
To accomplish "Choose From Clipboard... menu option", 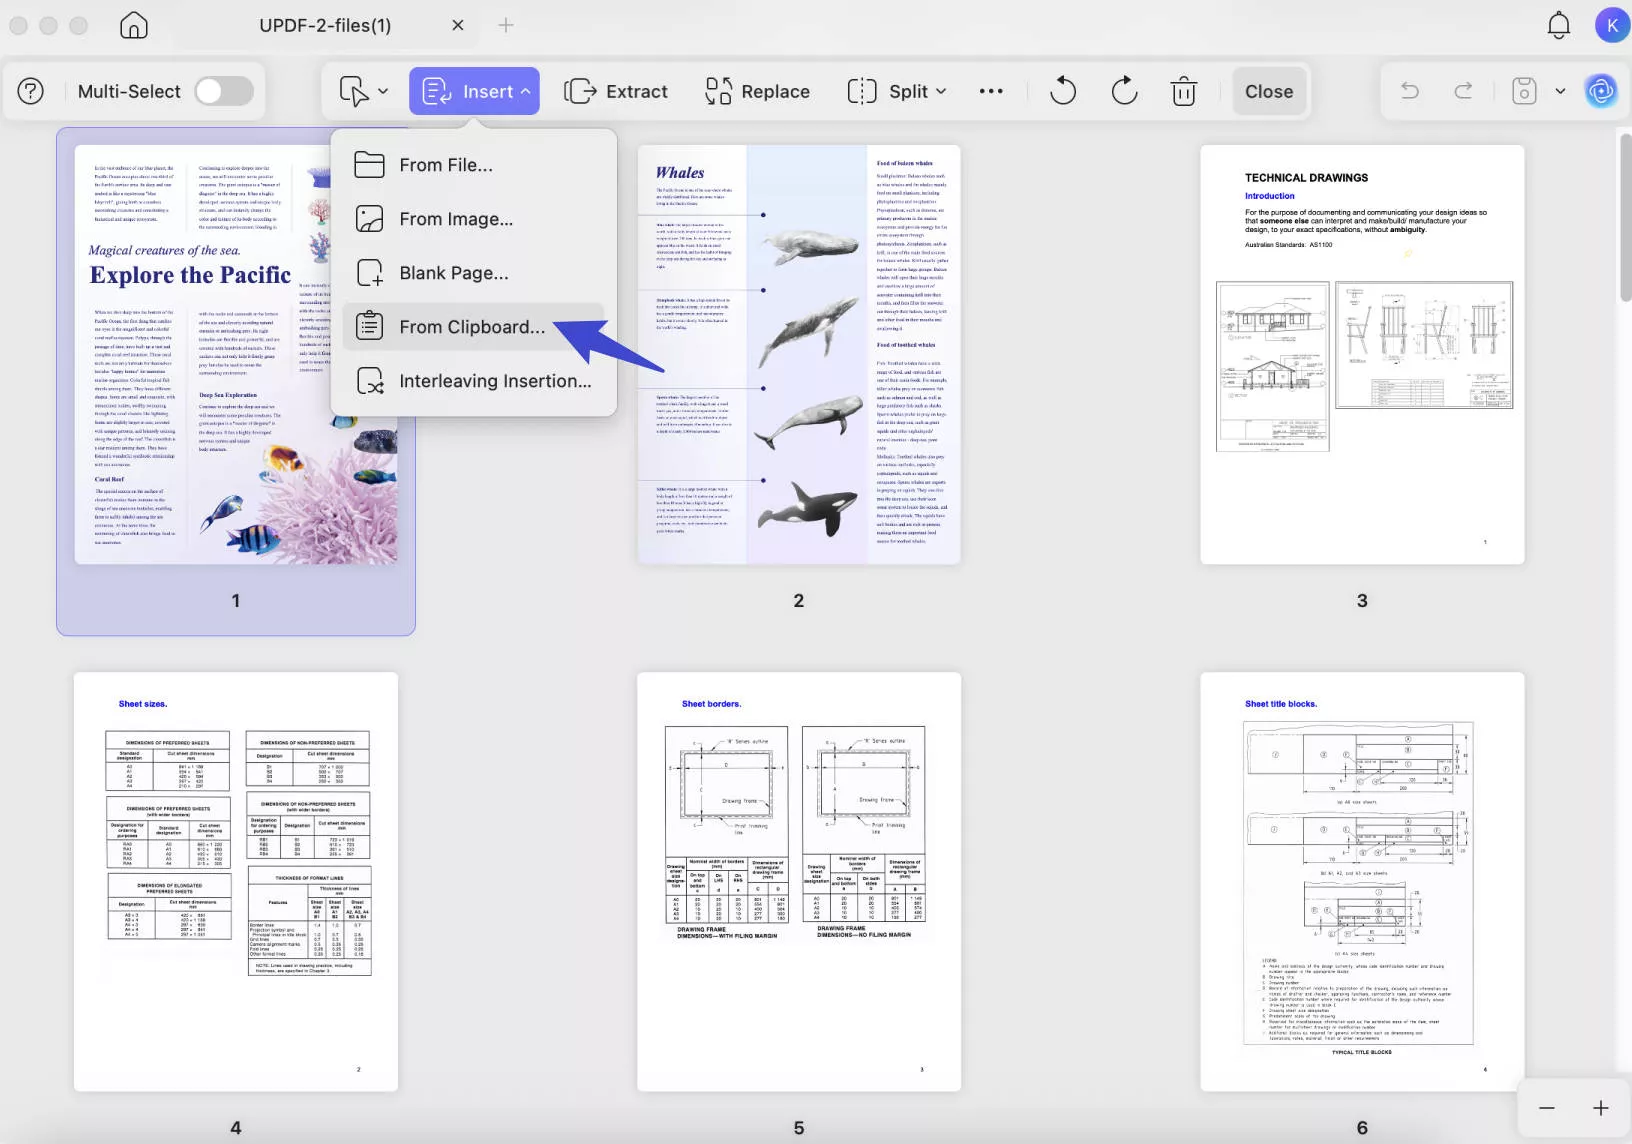I will pyautogui.click(x=472, y=327).
